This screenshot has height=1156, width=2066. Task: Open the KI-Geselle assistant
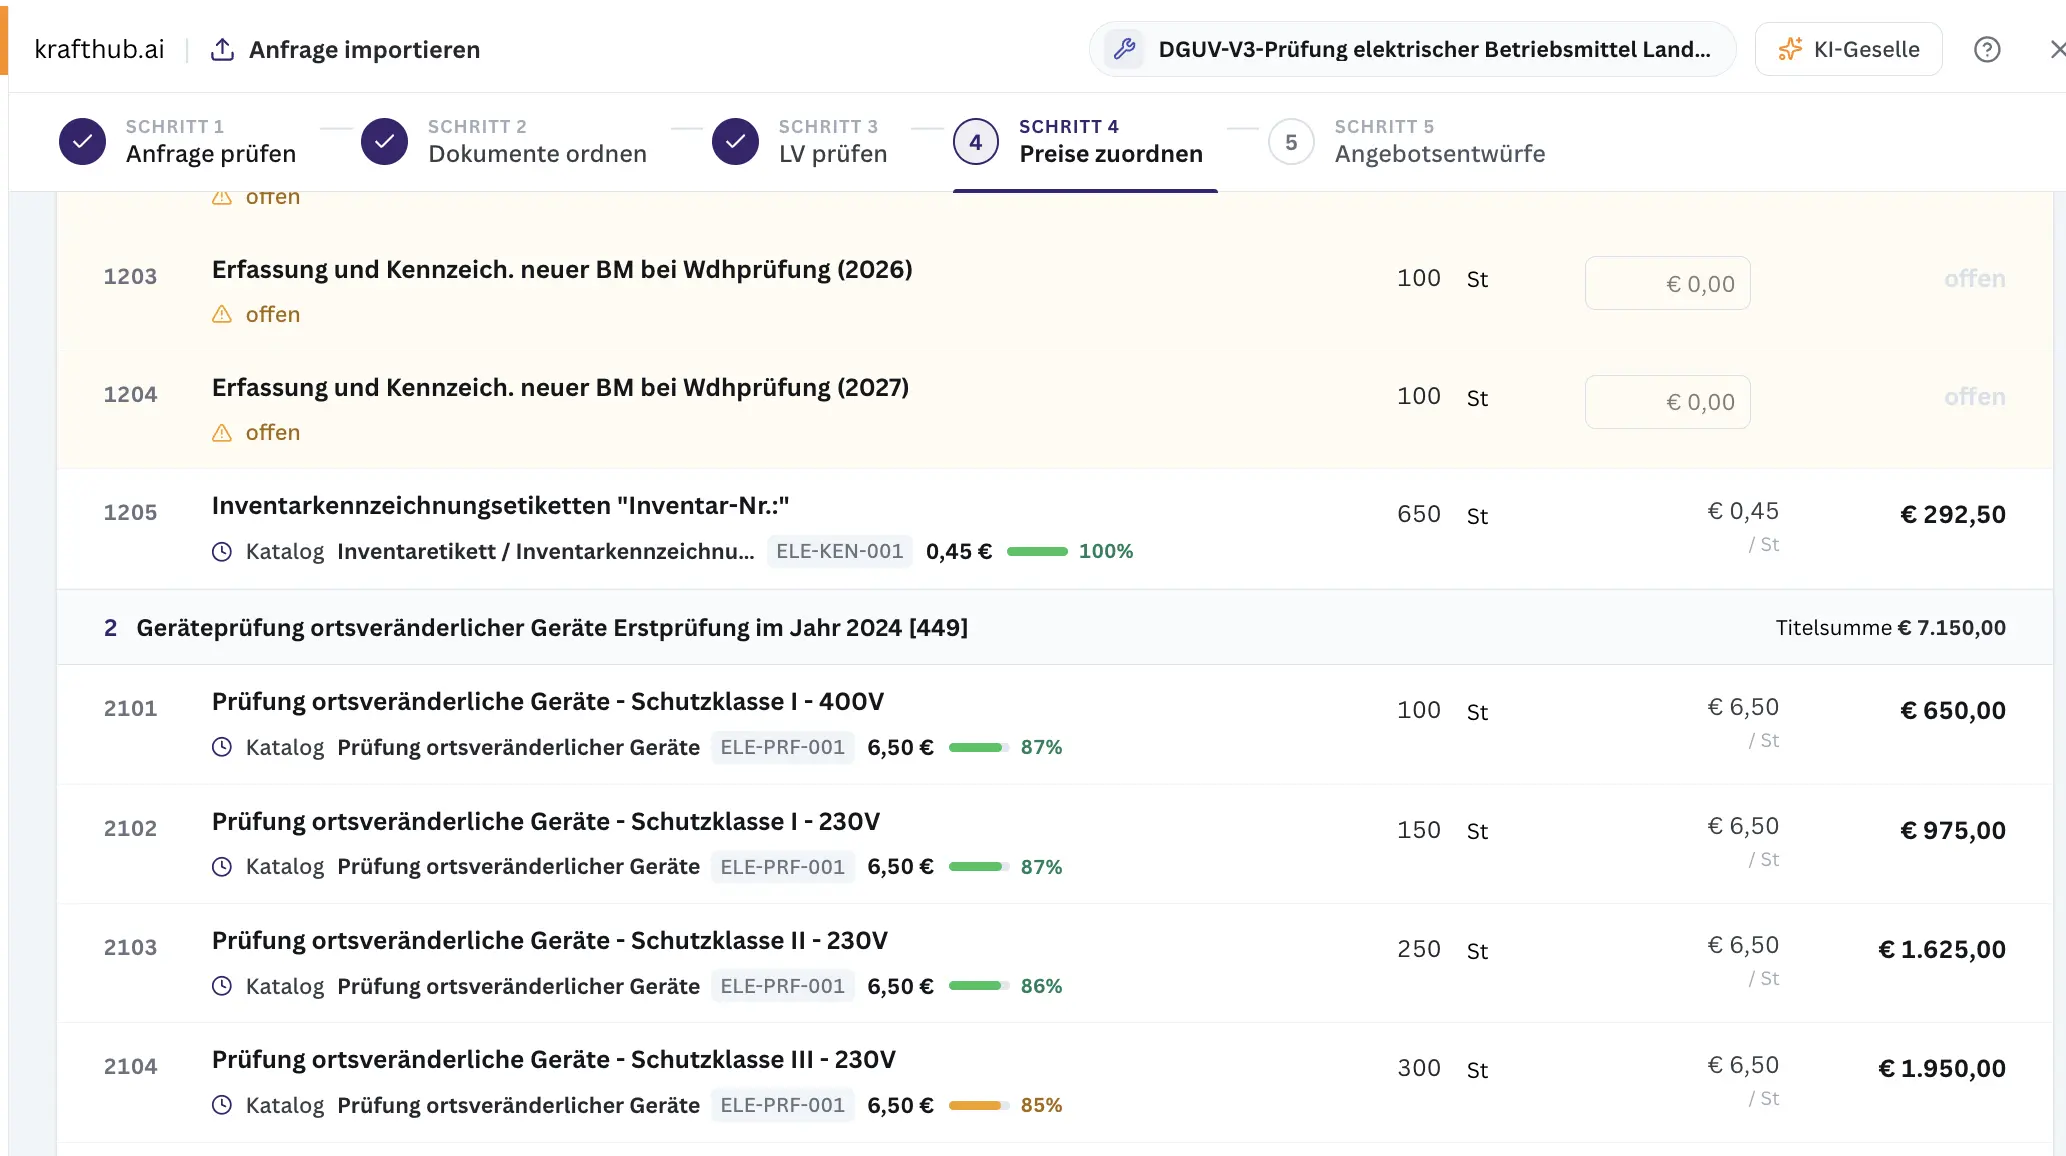[1849, 49]
